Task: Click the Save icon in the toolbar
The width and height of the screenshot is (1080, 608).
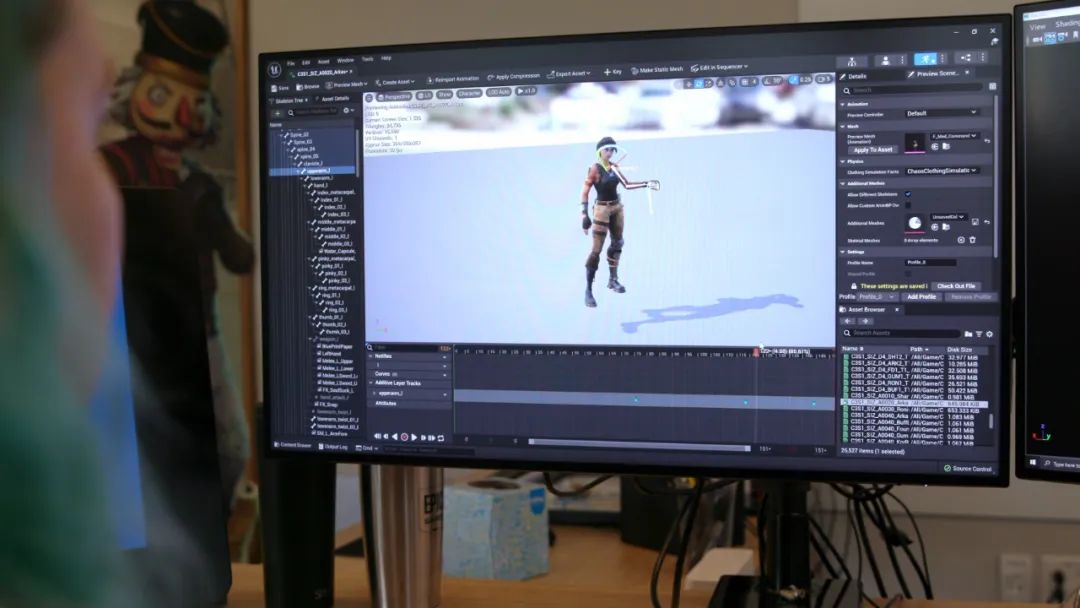Action: click(279, 88)
